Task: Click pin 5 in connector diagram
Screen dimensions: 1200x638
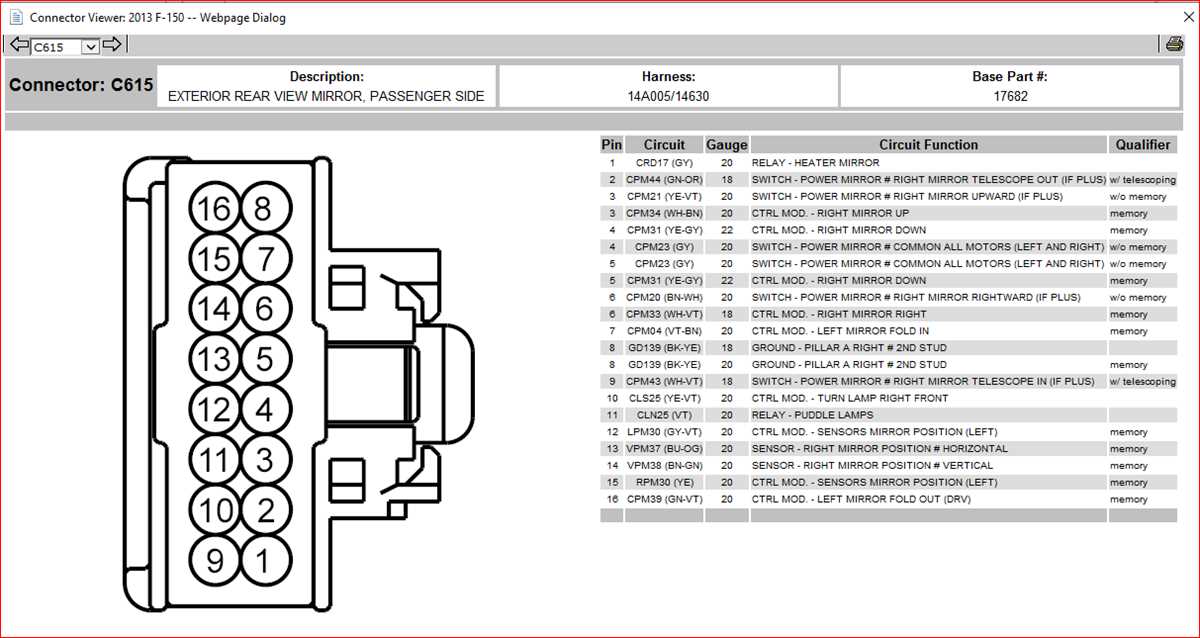Action: (x=264, y=359)
